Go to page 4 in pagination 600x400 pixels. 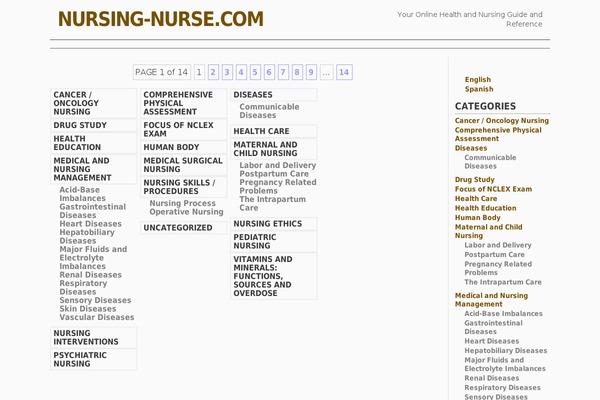[x=241, y=72]
